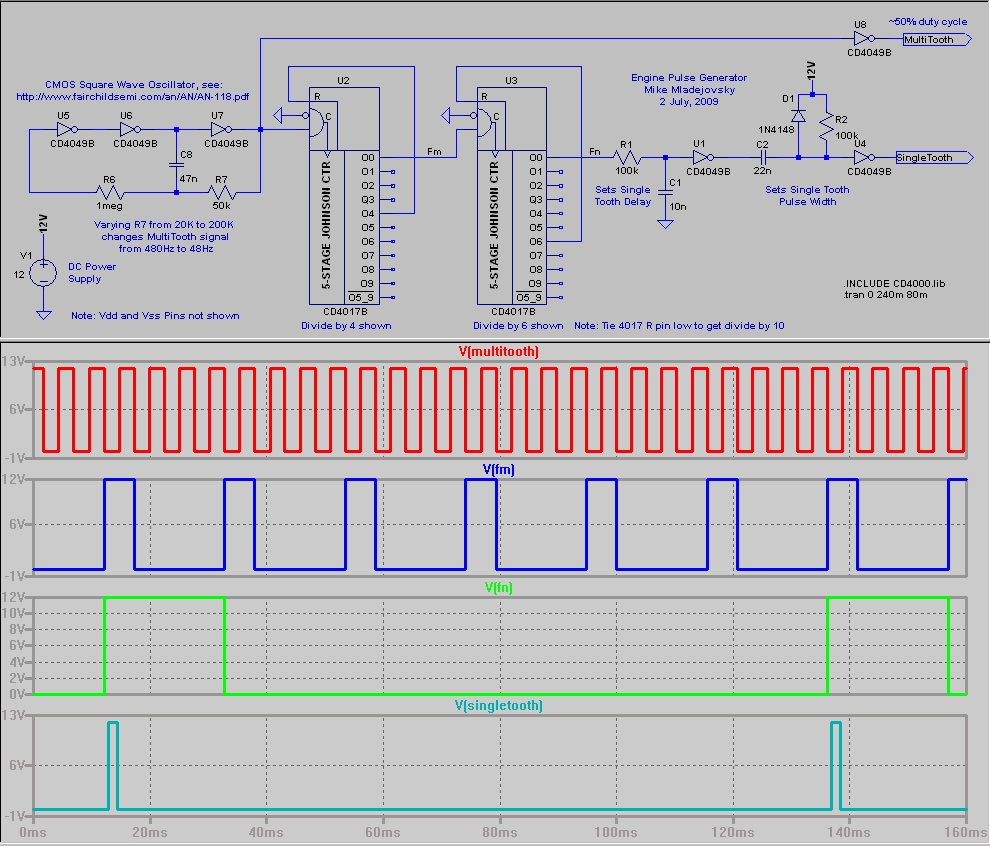Click the 120ms time axis label
The image size is (990, 846).
click(733, 833)
